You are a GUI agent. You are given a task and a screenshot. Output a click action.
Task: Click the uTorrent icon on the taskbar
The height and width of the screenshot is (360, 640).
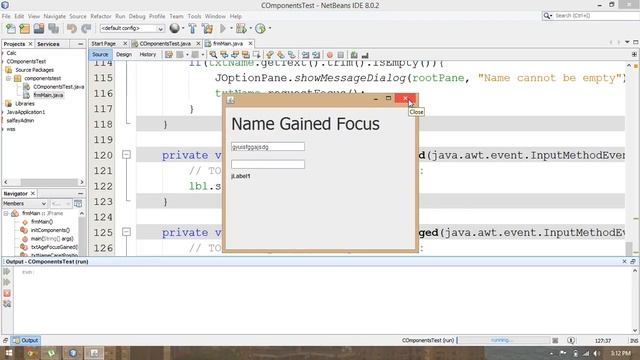(51, 353)
